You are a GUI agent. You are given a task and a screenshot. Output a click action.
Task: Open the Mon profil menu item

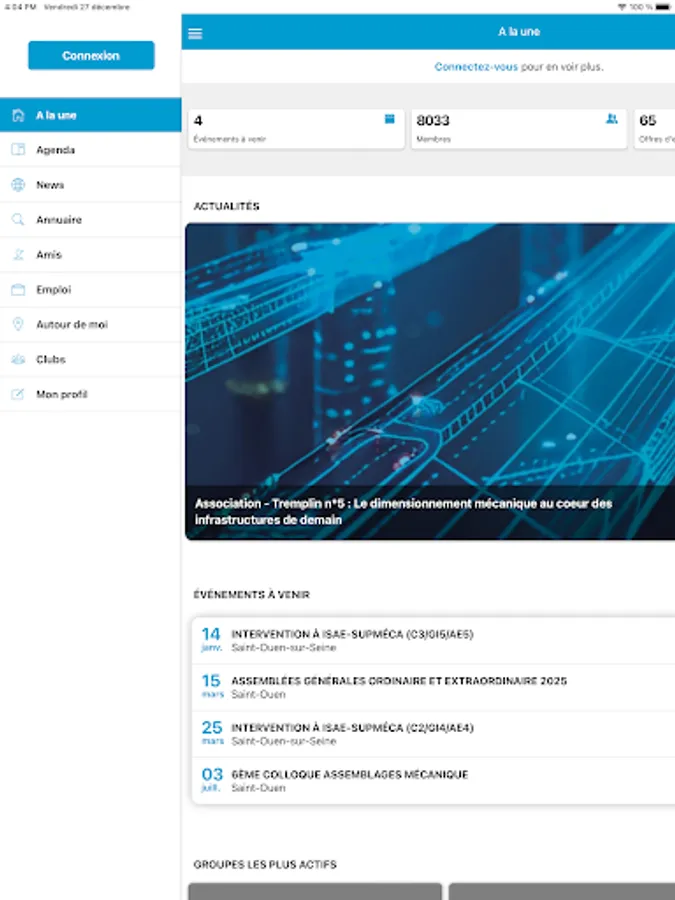tap(91, 394)
